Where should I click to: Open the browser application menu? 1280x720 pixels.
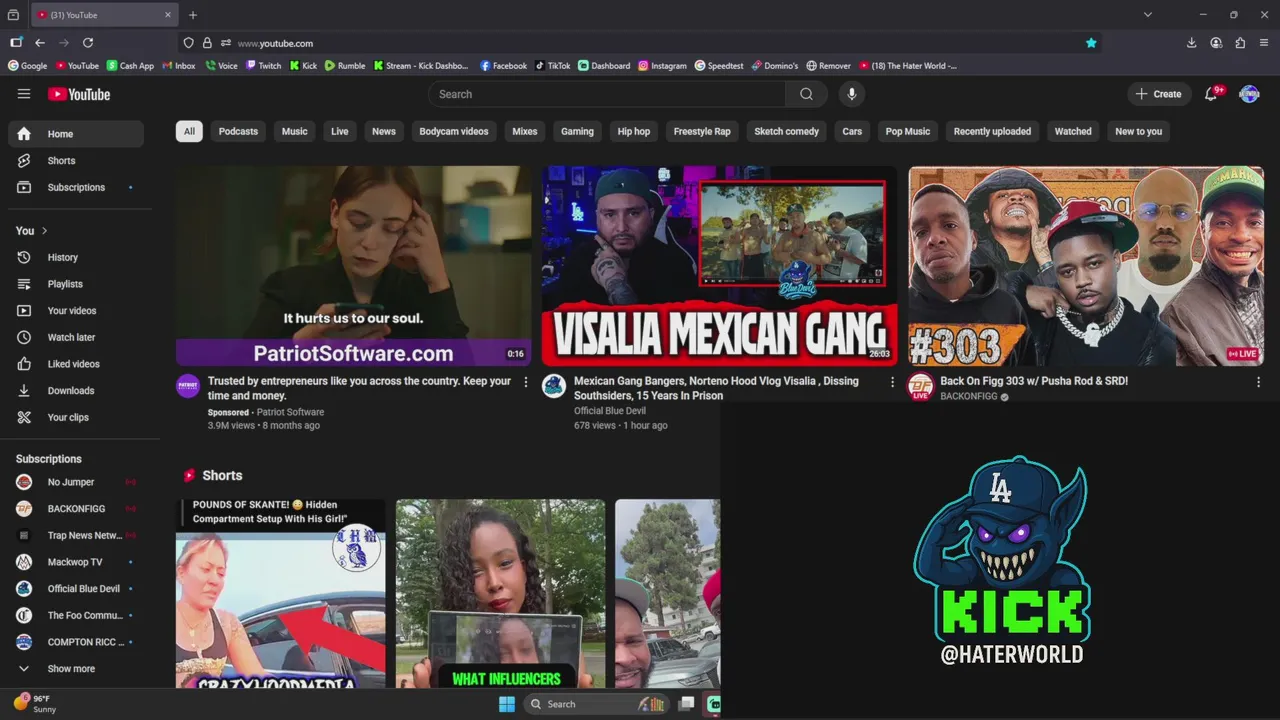click(1264, 43)
